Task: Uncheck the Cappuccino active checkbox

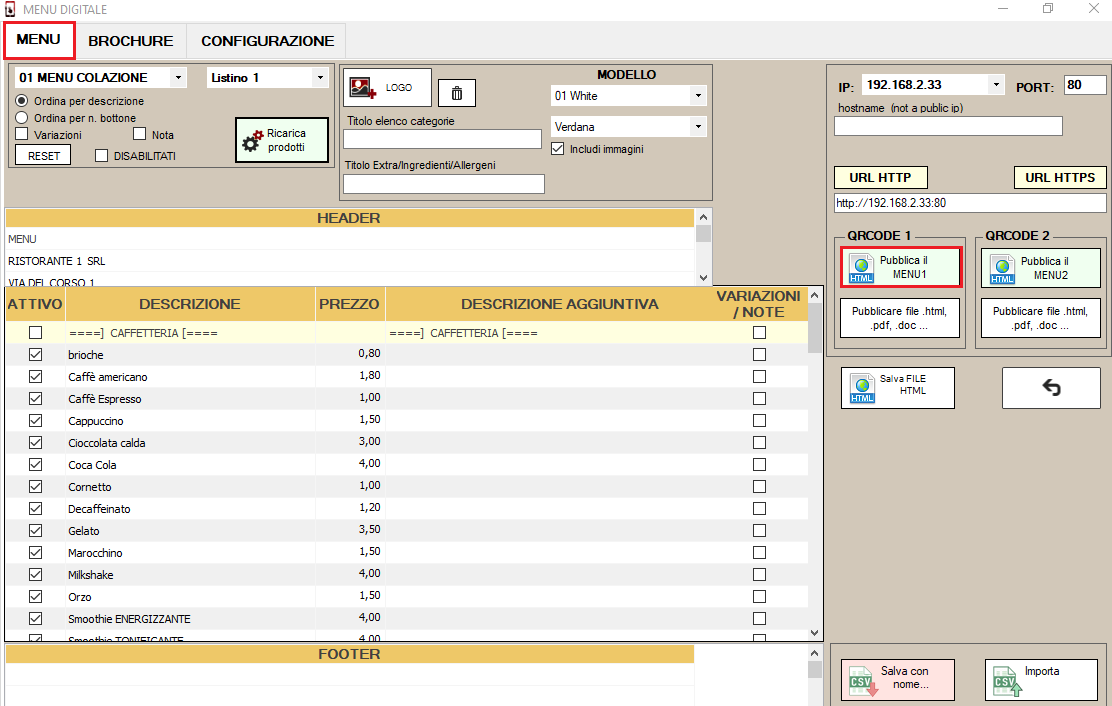Action: (x=36, y=421)
